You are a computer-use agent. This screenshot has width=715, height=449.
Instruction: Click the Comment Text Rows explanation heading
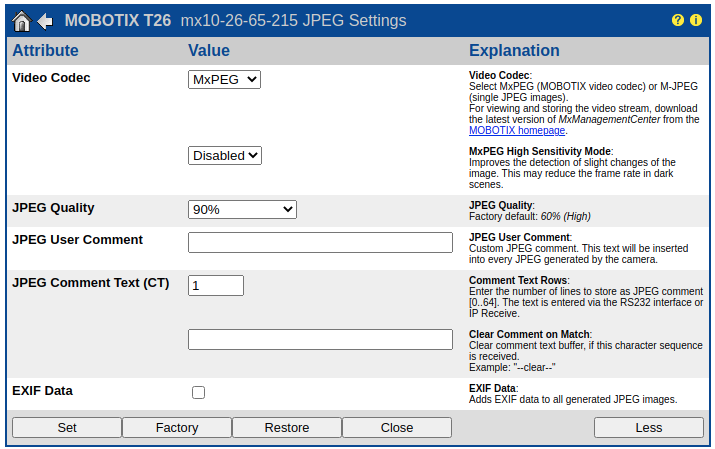(518, 280)
